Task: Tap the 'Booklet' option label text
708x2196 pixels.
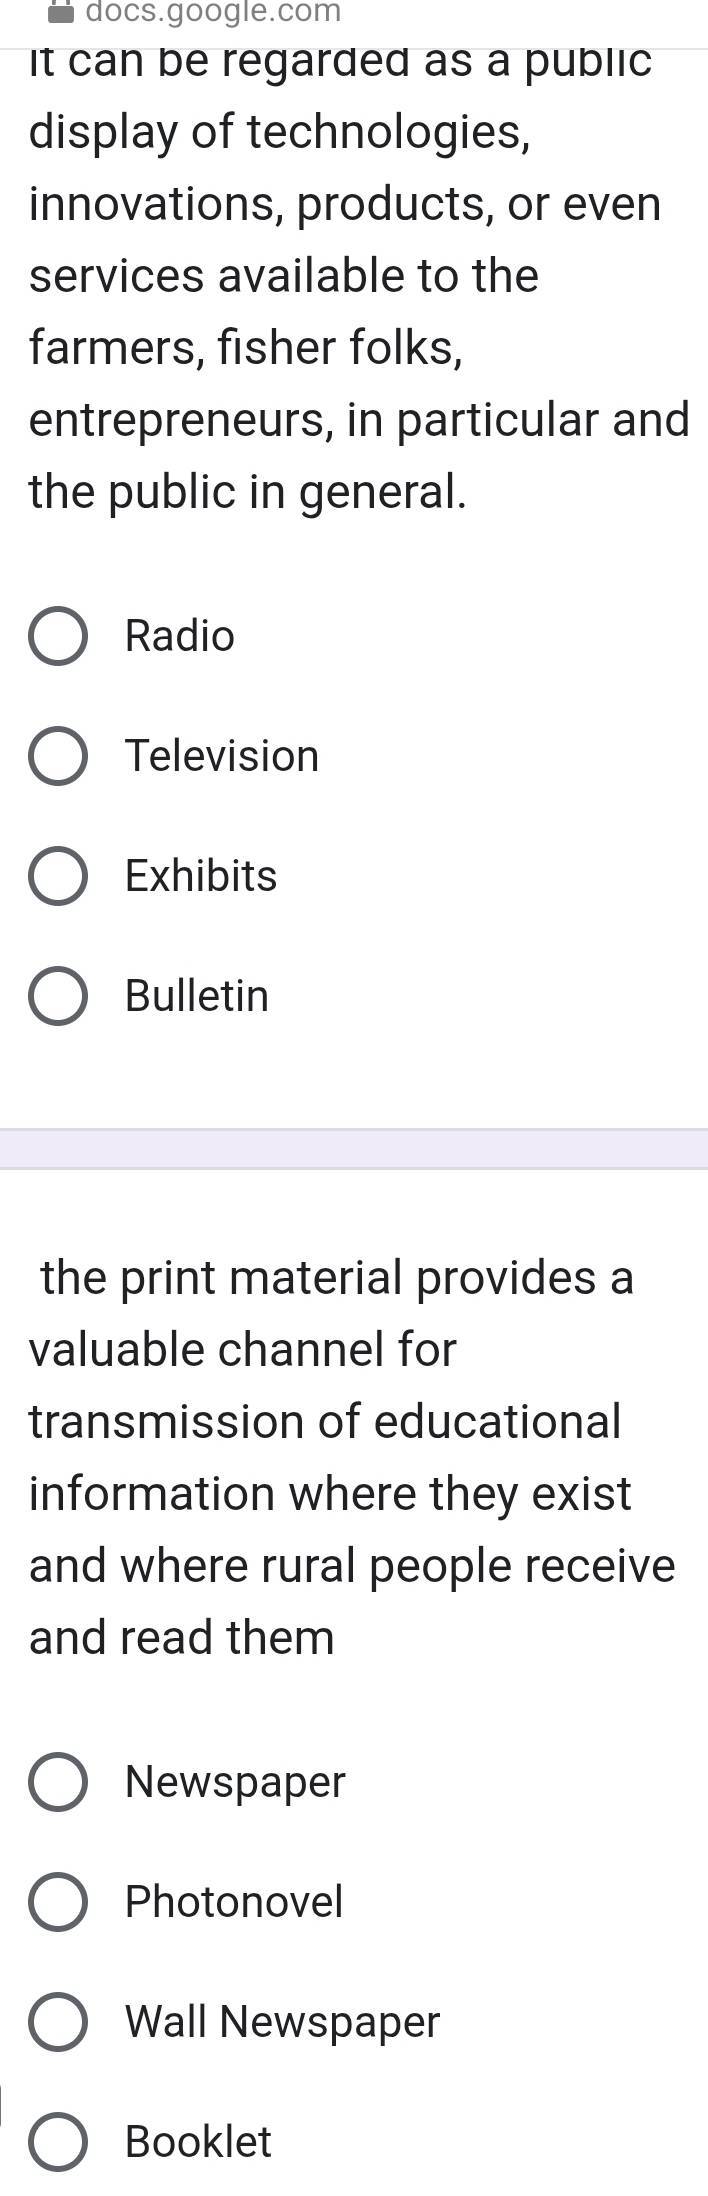Action: 198,2142
